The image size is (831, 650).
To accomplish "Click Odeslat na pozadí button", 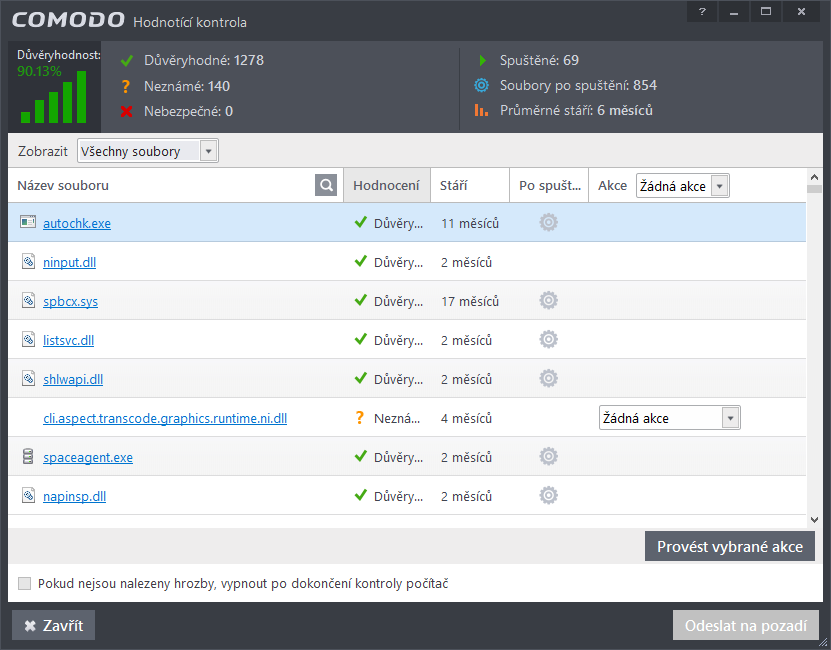I will (745, 626).
